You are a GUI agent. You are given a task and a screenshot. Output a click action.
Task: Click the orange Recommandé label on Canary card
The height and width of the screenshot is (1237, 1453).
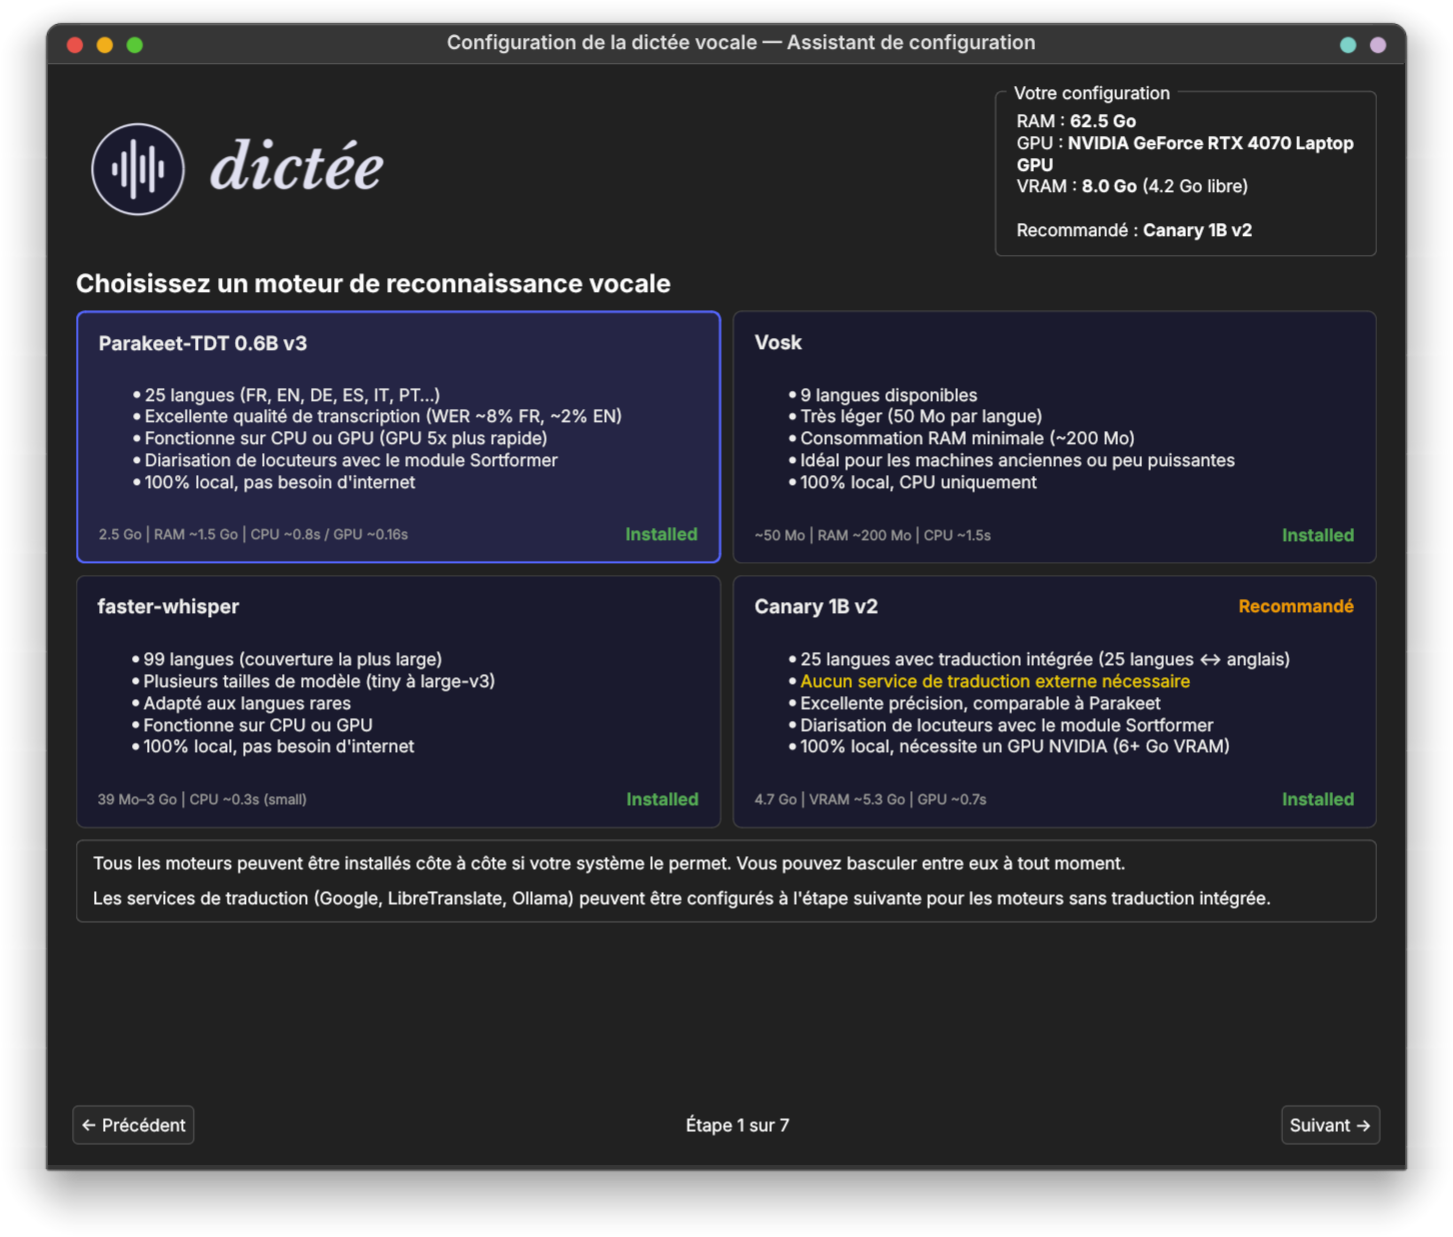coord(1296,606)
